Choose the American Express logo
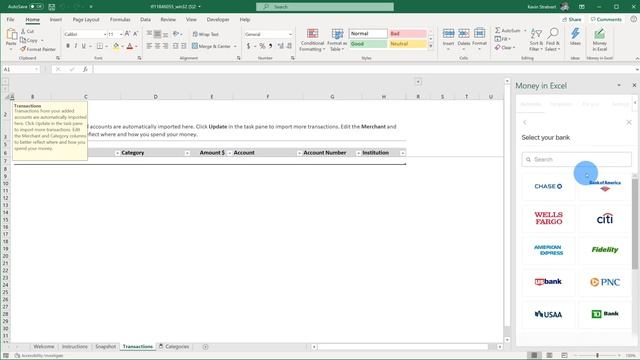Image resolution: width=640 pixels, height=360 pixels. click(548, 250)
